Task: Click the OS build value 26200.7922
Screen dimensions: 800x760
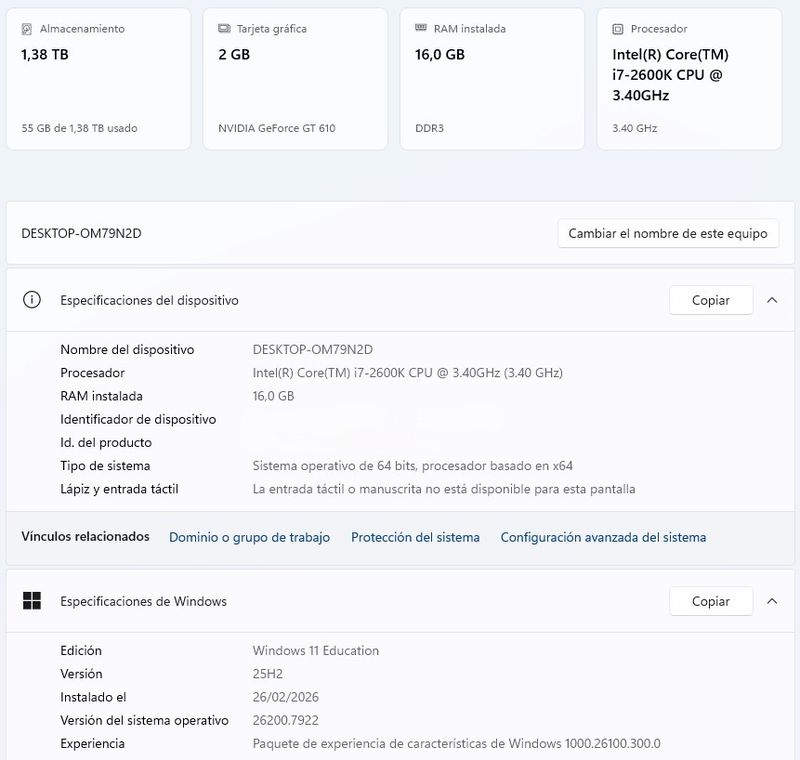Action: click(286, 720)
